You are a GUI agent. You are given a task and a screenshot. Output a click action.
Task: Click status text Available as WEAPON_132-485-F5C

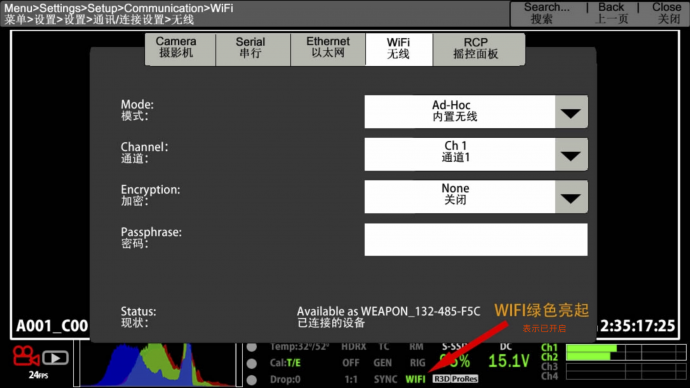coord(389,311)
